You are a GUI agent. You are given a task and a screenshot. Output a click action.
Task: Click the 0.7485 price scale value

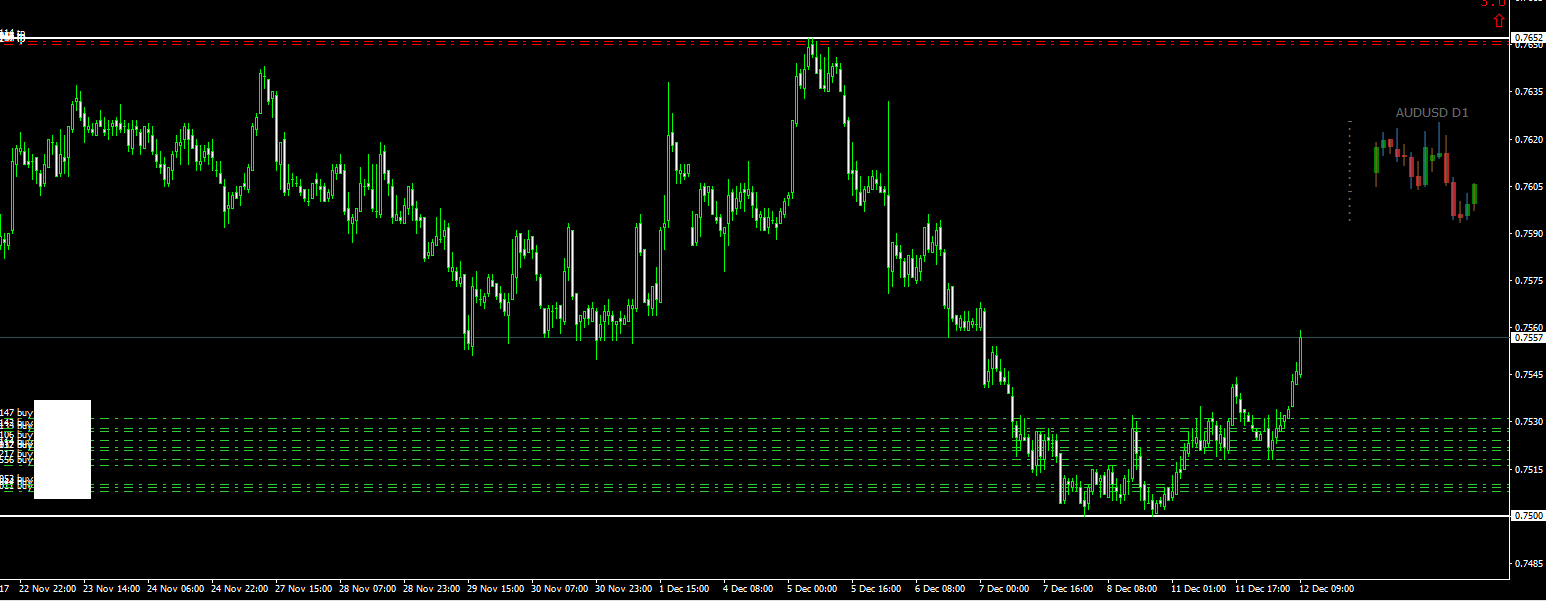pos(1528,563)
